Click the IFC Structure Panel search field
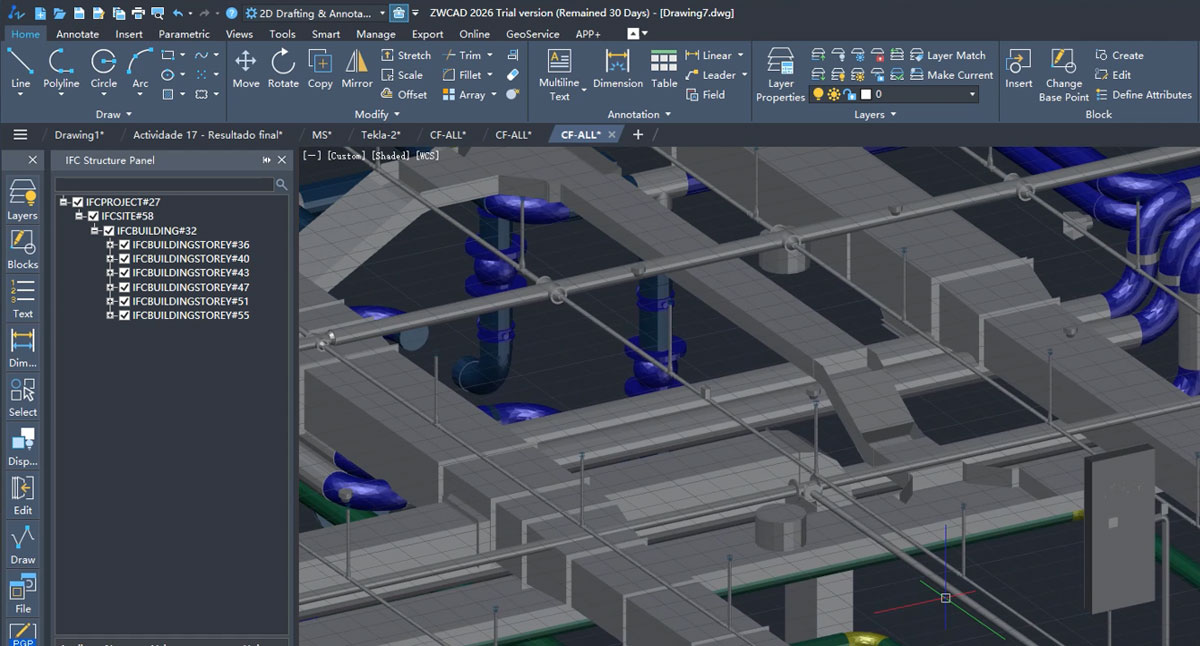Screen dimensions: 1200x646 [x=164, y=185]
